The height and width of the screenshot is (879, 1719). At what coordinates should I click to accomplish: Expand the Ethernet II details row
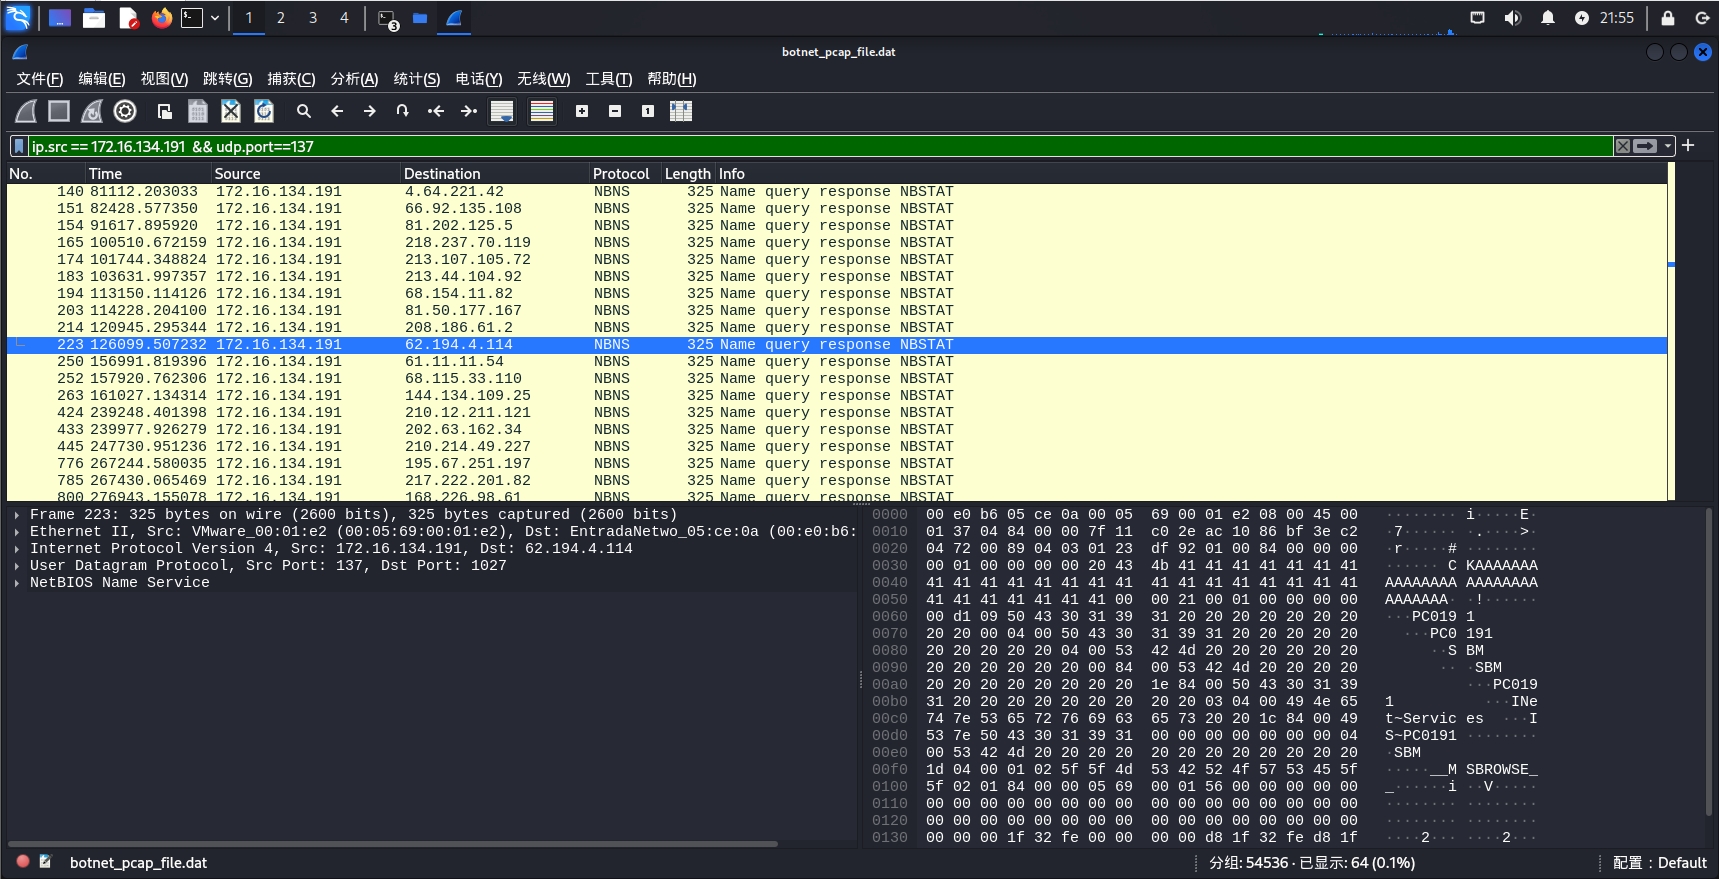[x=17, y=532]
